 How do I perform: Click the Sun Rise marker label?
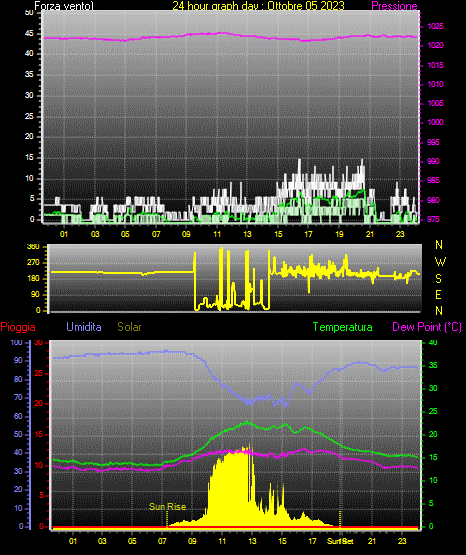pos(167,507)
